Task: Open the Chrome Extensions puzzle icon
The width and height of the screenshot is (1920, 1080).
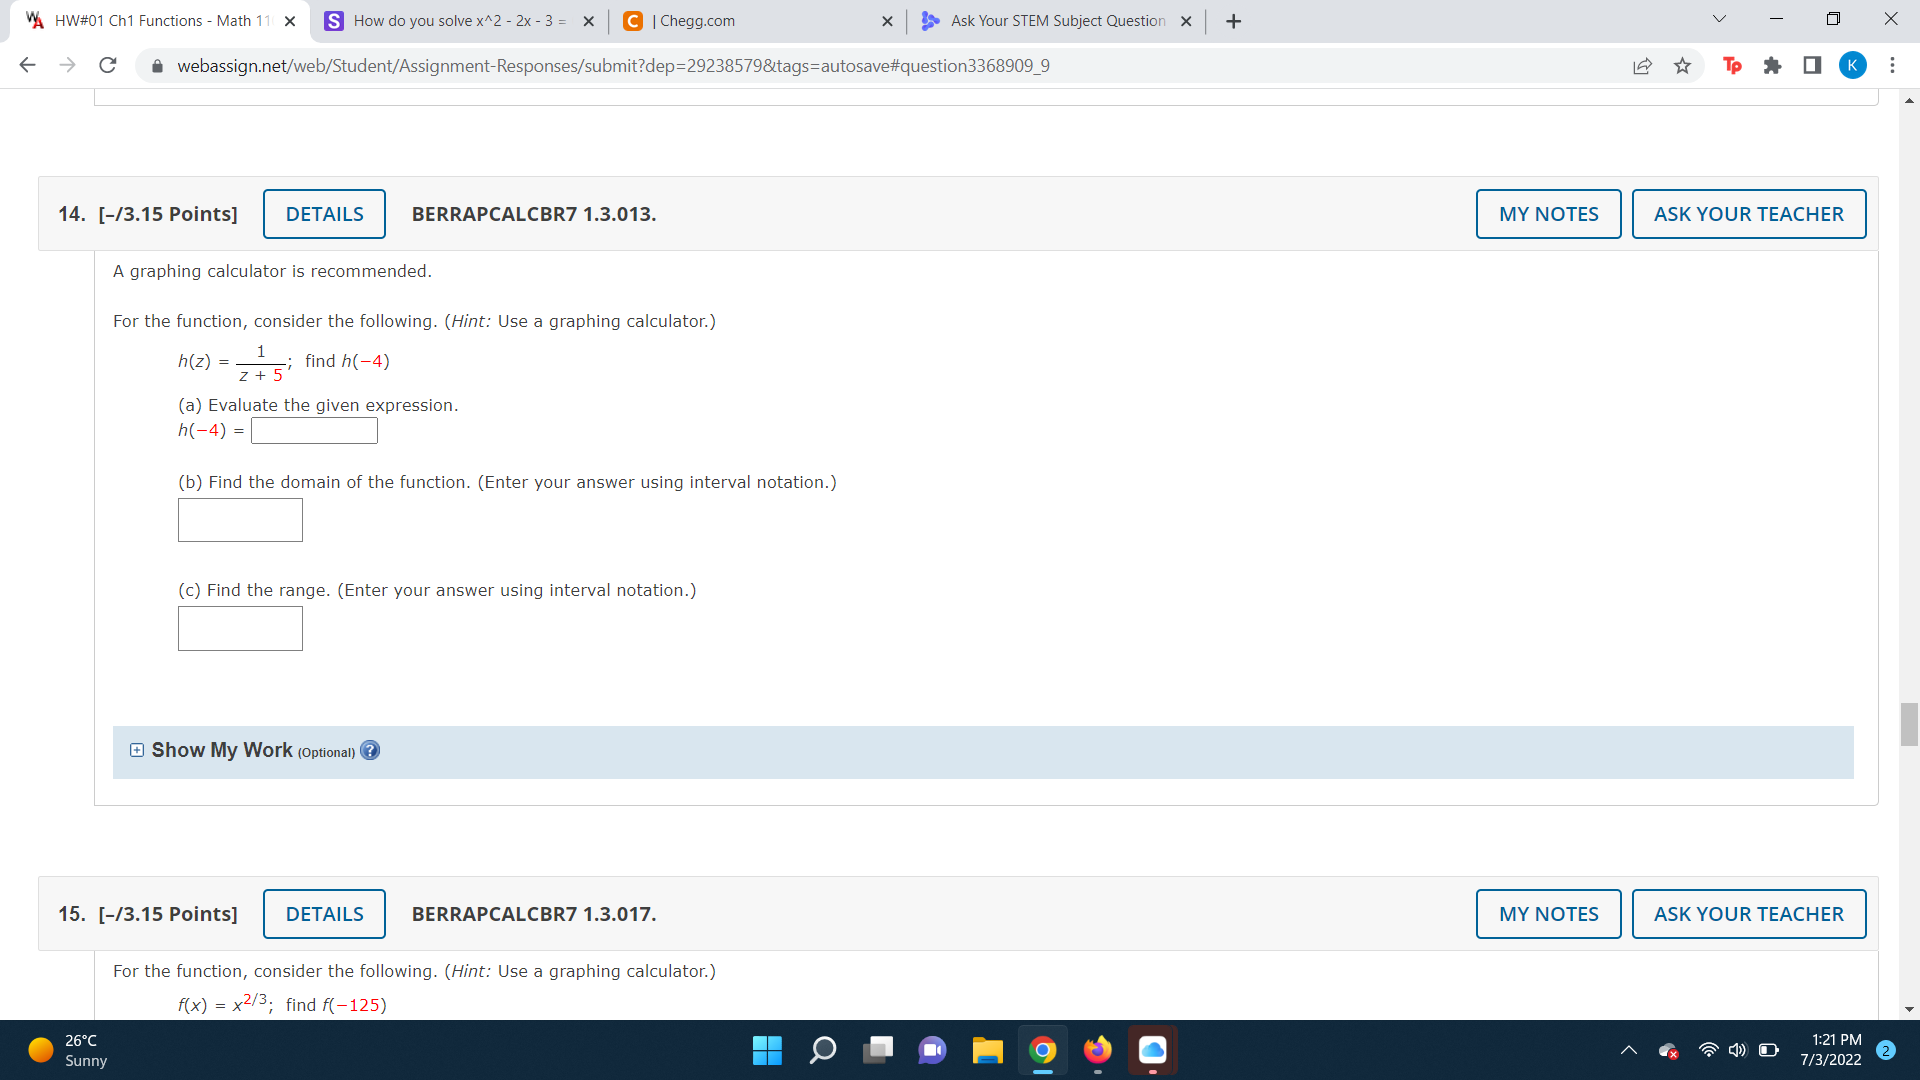Action: pyautogui.click(x=1772, y=66)
